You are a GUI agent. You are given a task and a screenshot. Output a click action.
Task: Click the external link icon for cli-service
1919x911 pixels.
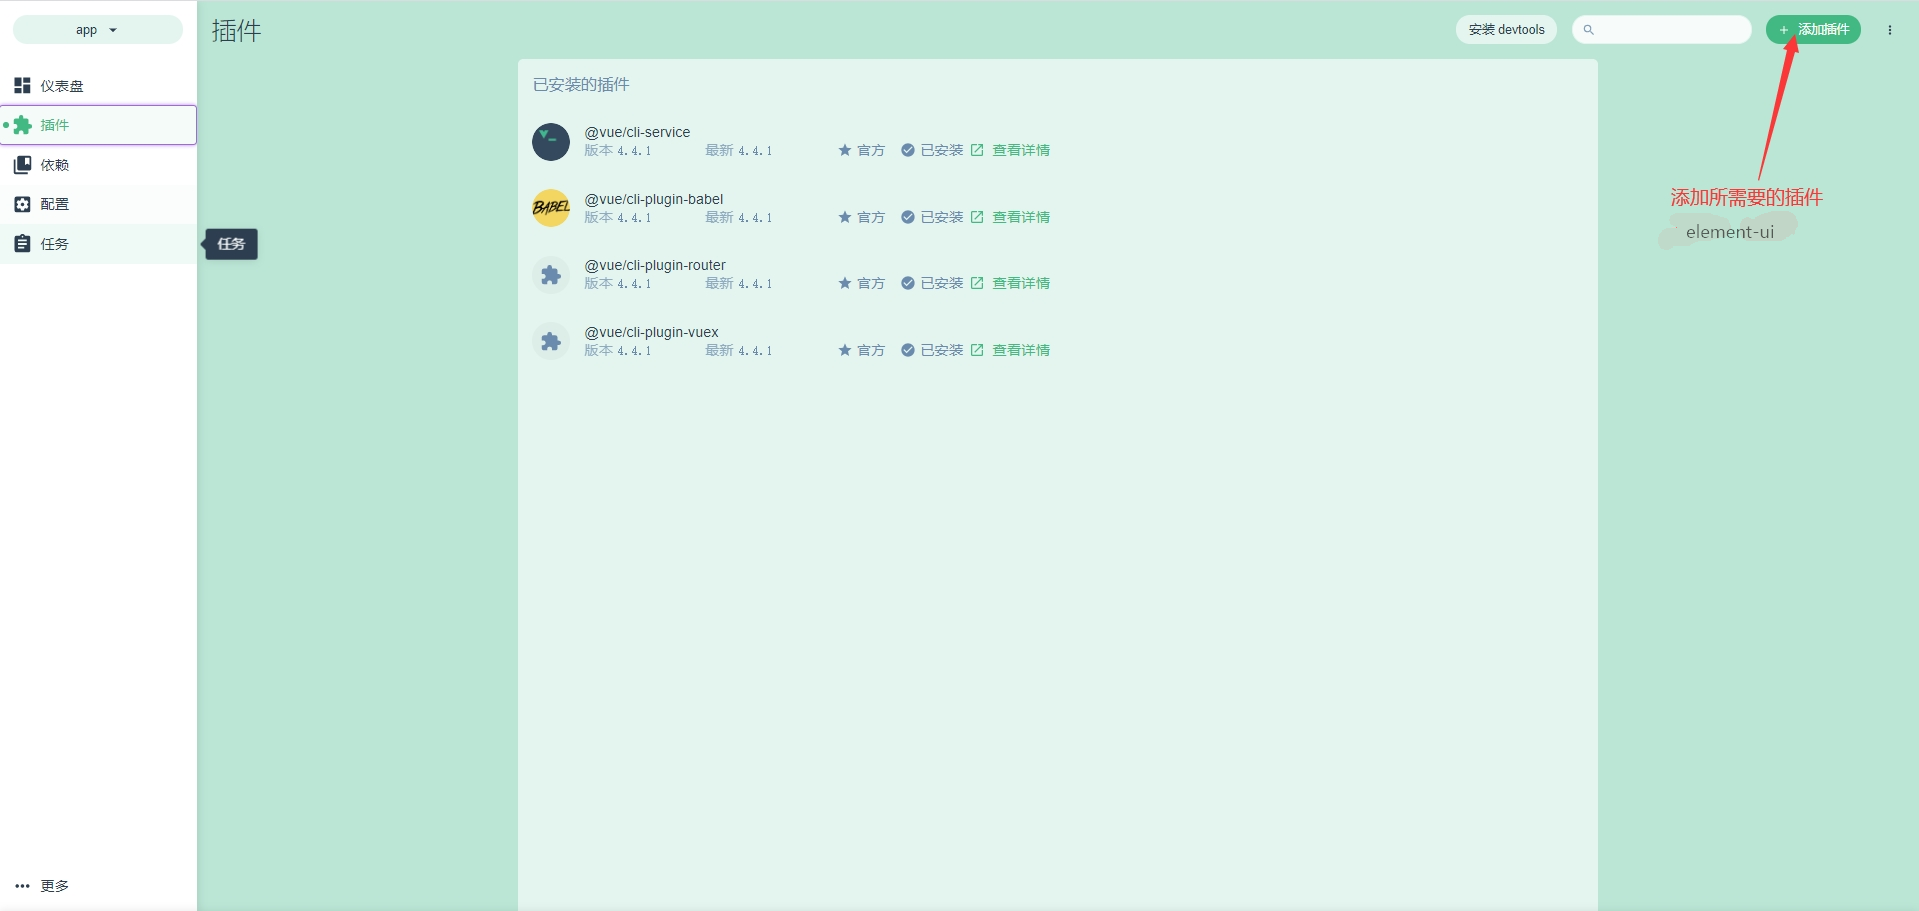click(977, 150)
